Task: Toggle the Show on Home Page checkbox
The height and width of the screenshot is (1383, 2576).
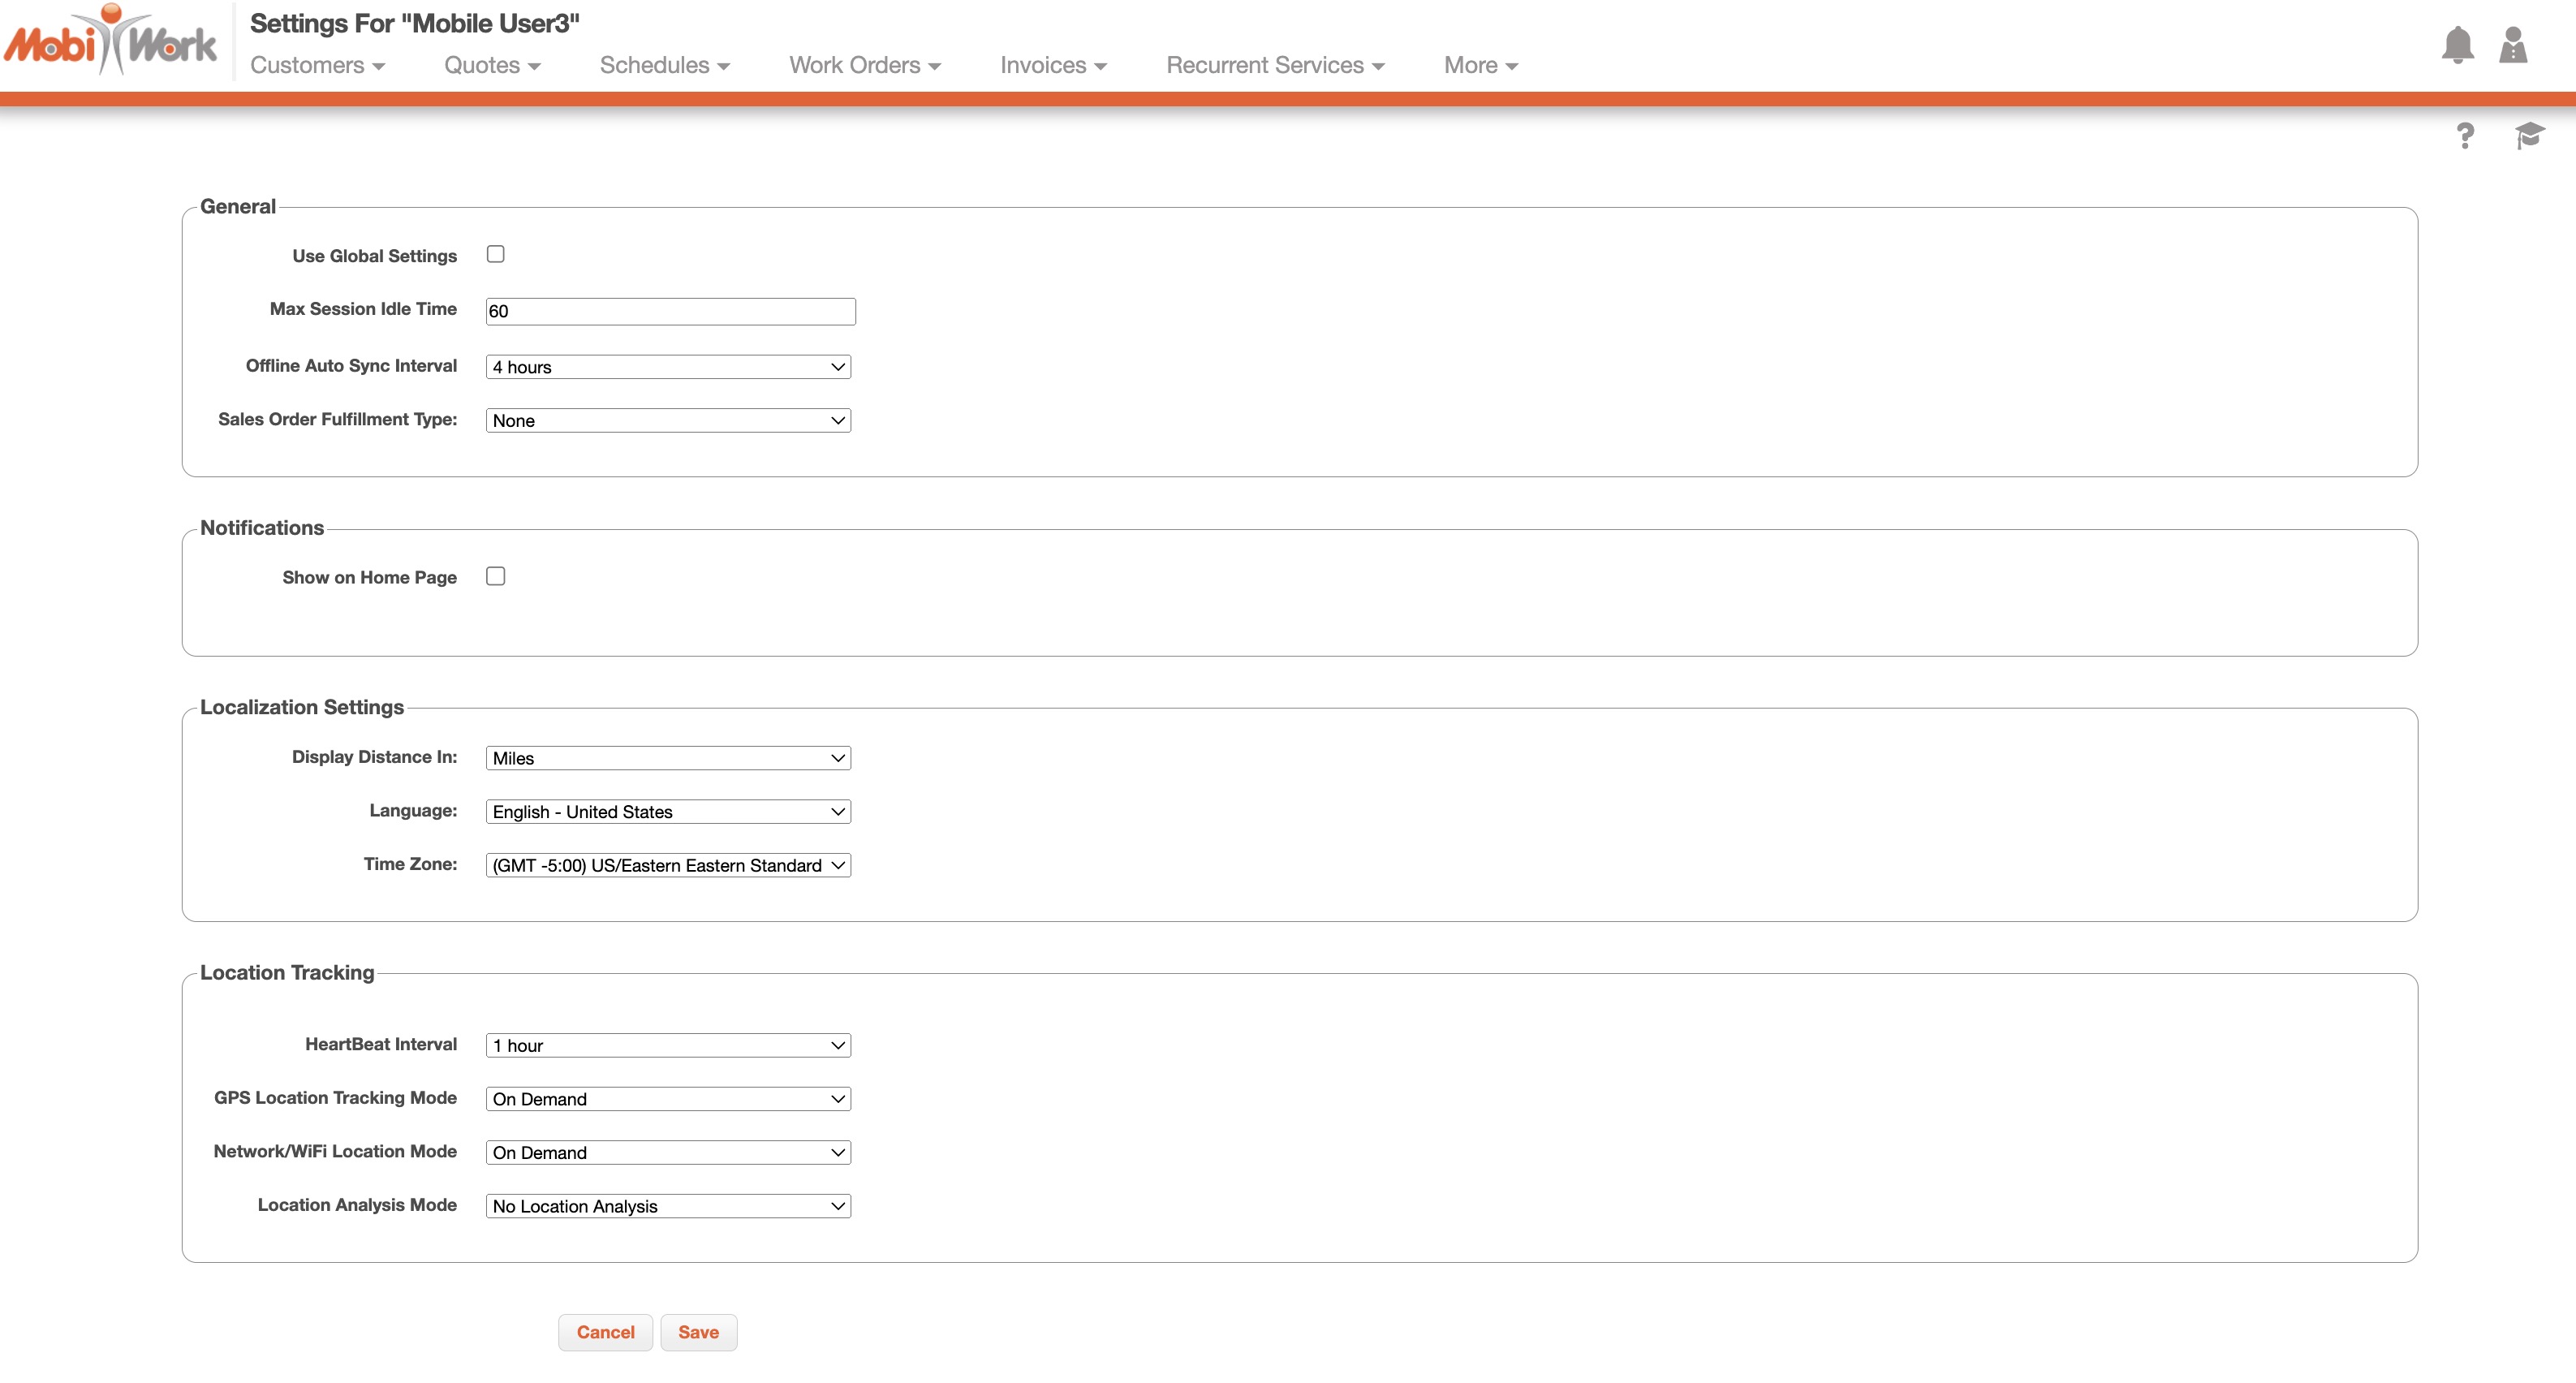Action: 495,576
